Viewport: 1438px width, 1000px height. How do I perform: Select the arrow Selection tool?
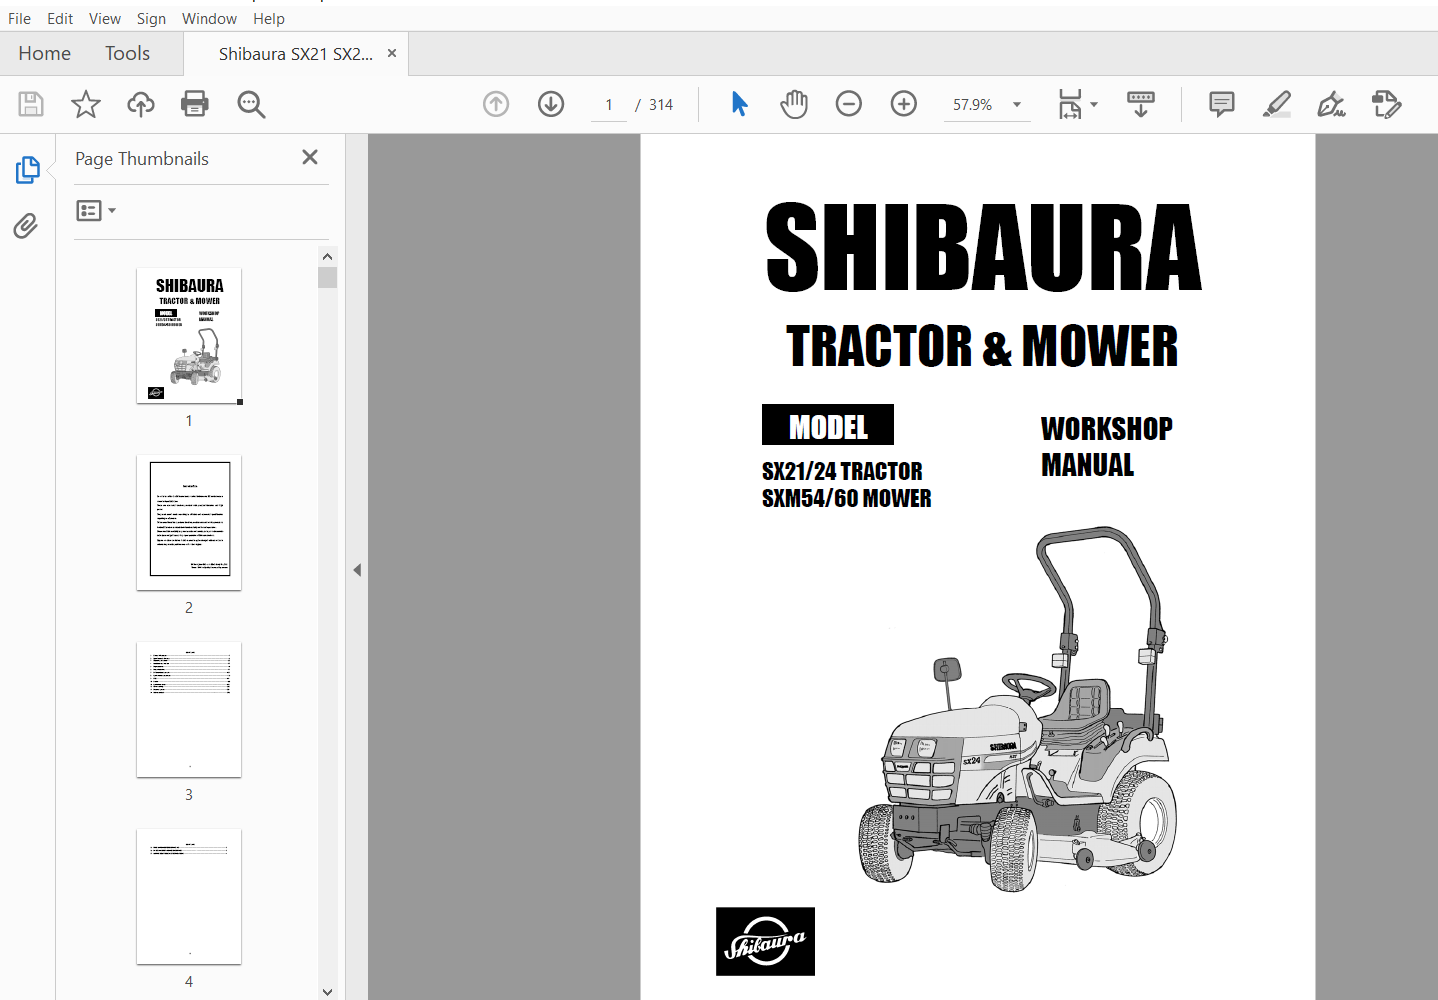[x=740, y=104]
